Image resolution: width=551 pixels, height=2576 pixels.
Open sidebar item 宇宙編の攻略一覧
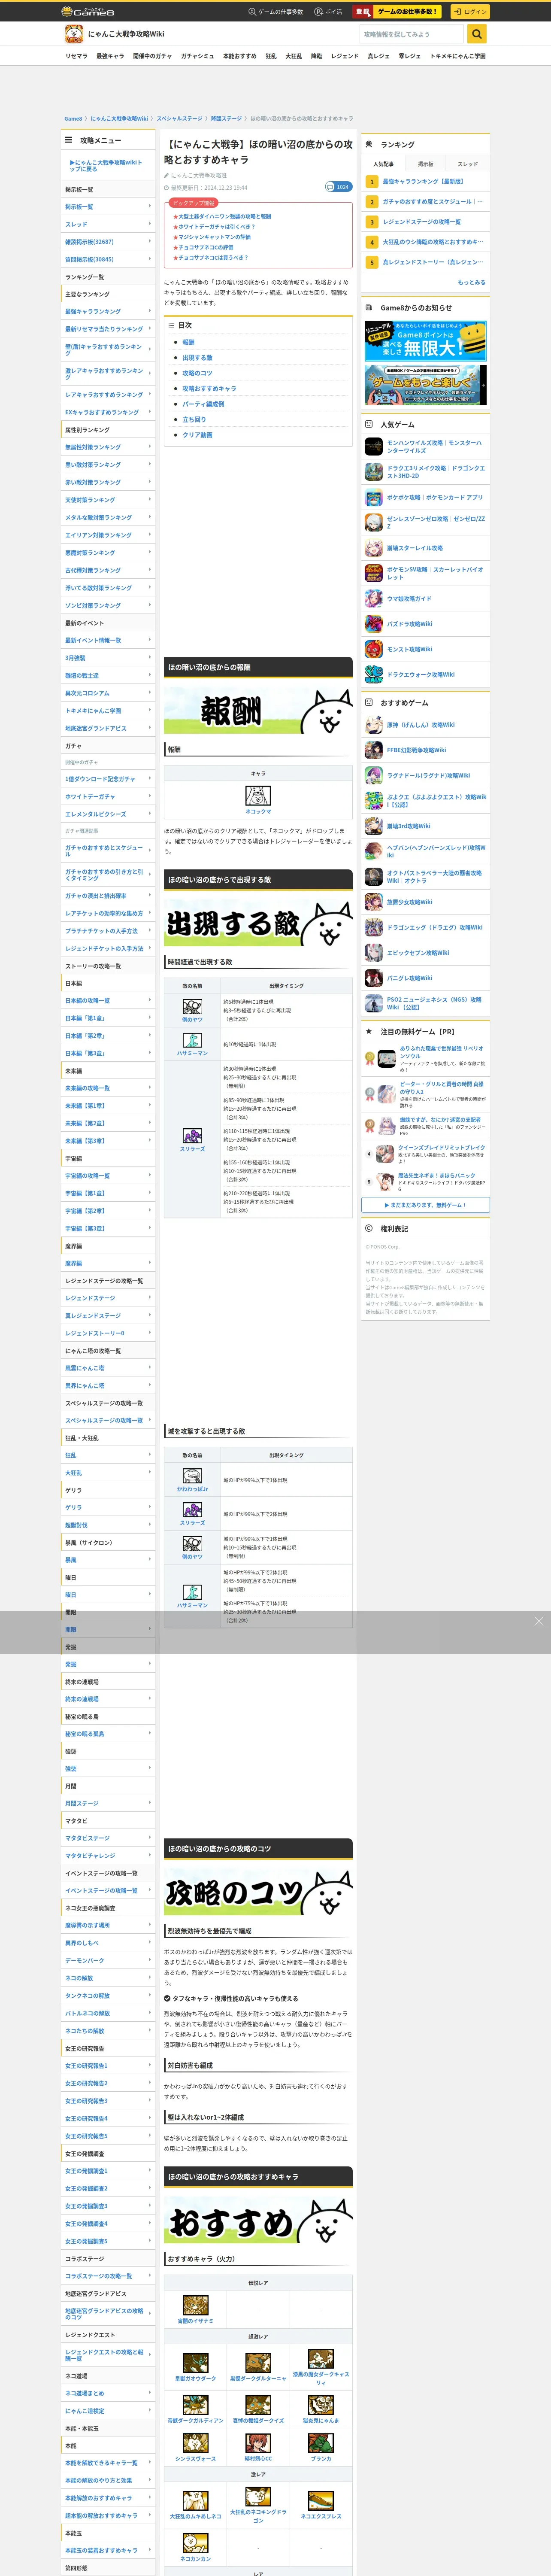point(108,1176)
